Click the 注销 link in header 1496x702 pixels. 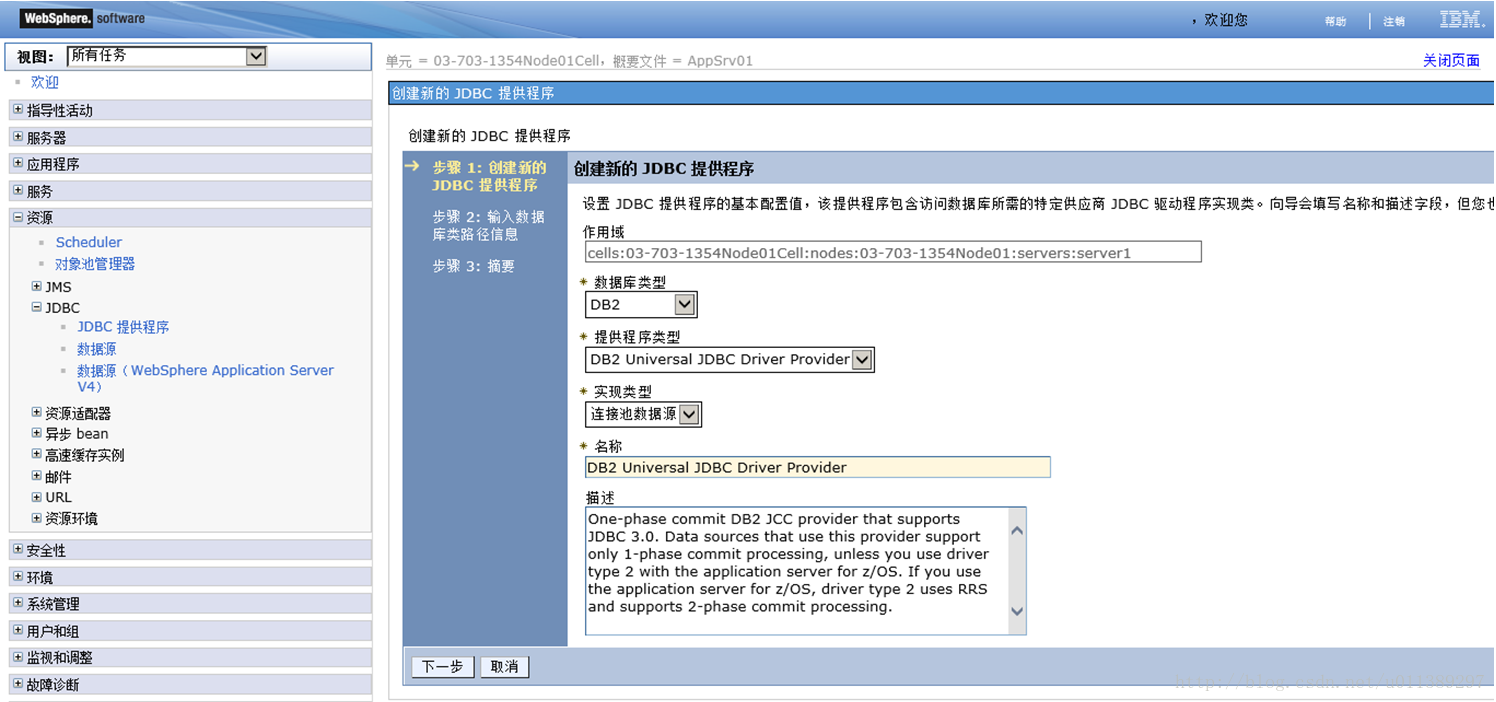pyautogui.click(x=1394, y=21)
